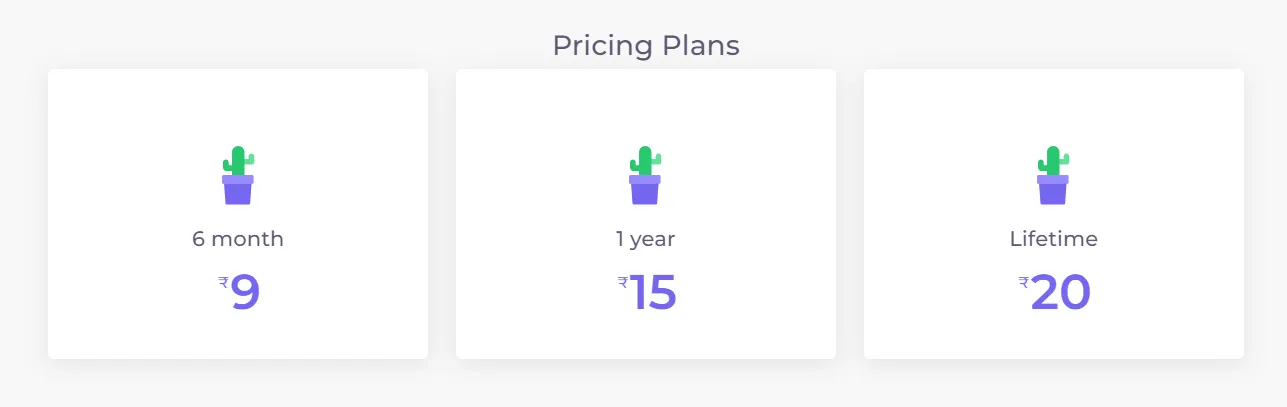Select the purple pot under the Lifetime cactus
This screenshot has width=1287, height=407.
coord(1053,190)
